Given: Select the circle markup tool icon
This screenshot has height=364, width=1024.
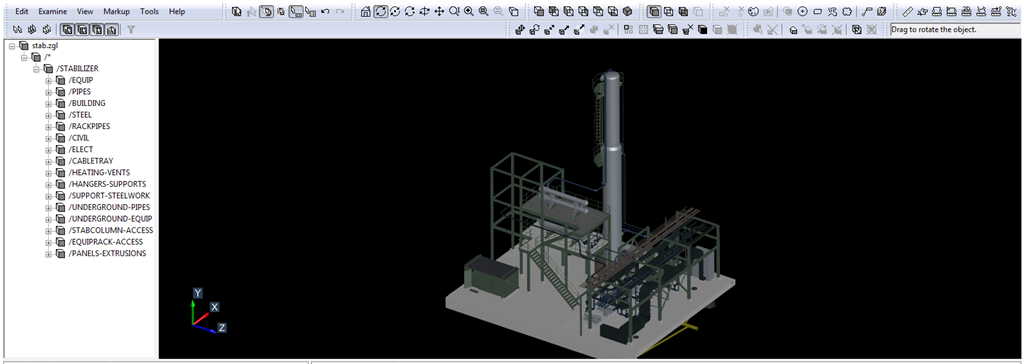Looking at the screenshot, I should coord(803,12).
